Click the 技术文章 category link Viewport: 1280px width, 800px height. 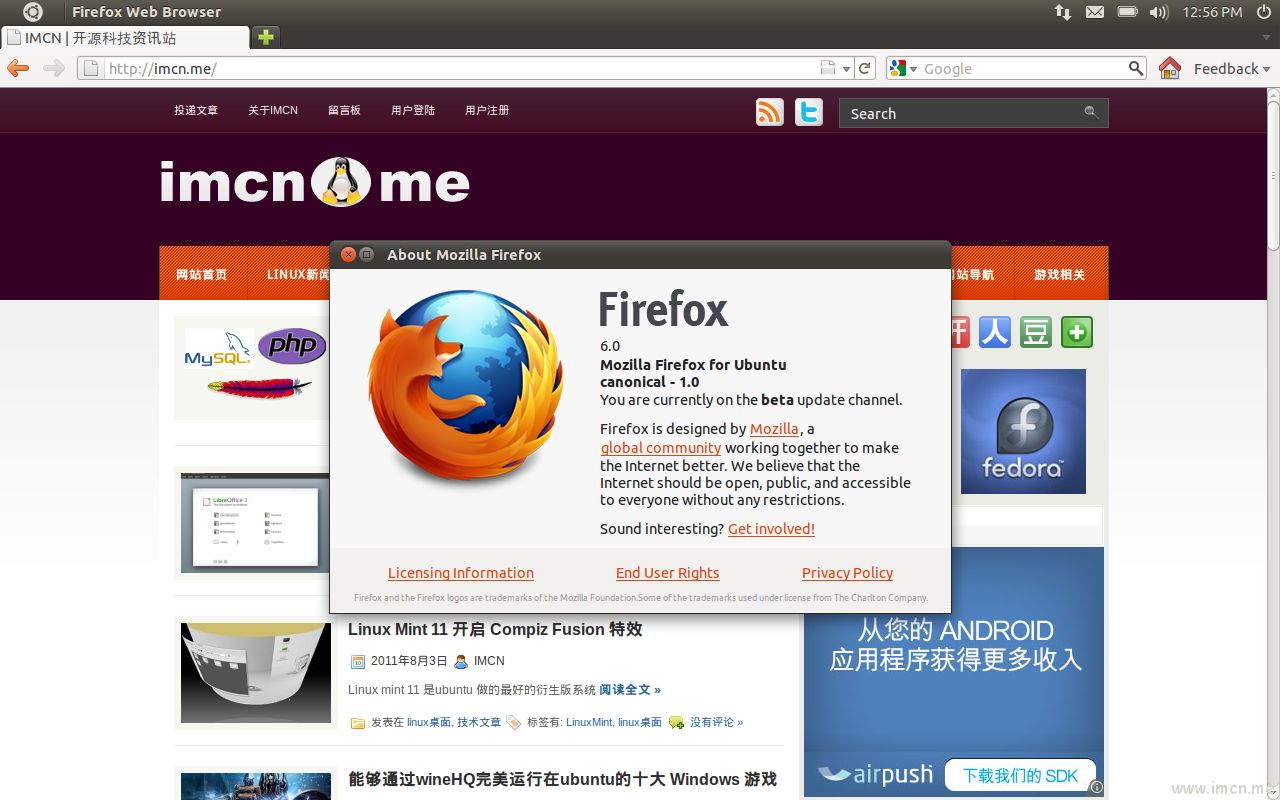coord(479,722)
